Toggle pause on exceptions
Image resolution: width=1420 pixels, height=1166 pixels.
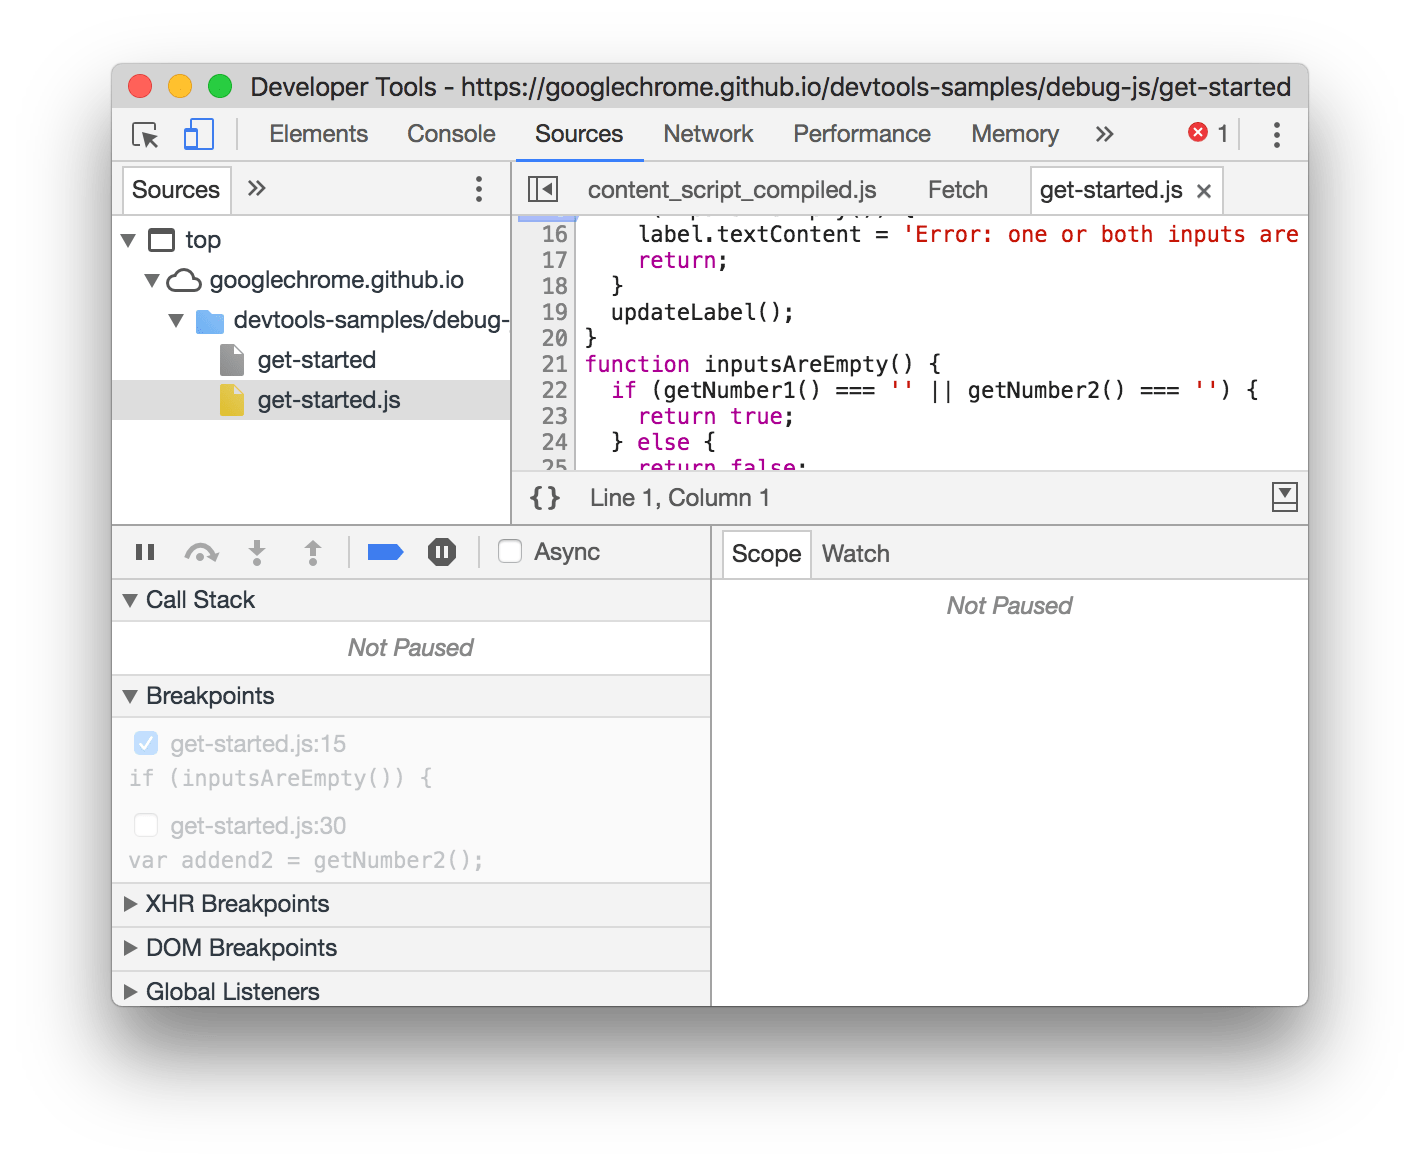442,552
